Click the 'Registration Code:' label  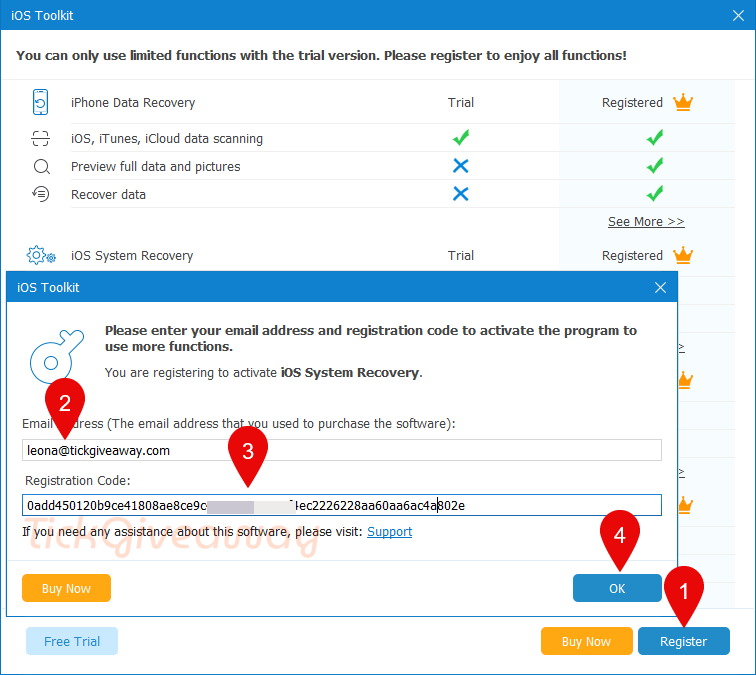78,481
